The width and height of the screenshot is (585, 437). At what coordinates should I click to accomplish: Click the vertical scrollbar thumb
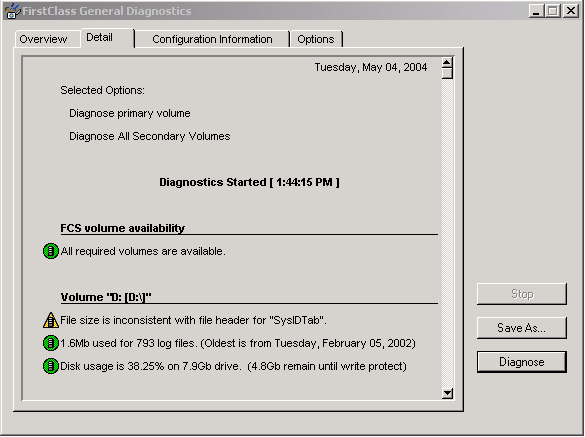tap(447, 74)
